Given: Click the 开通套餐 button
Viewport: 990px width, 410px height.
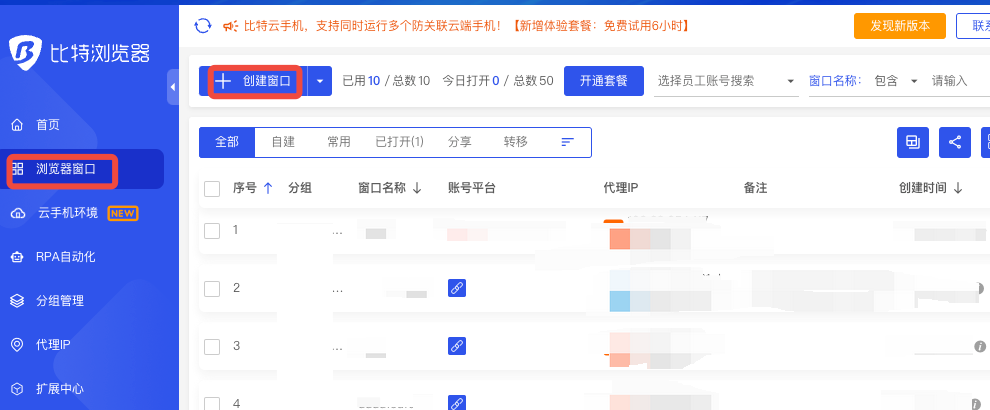Looking at the screenshot, I should 603,81.
